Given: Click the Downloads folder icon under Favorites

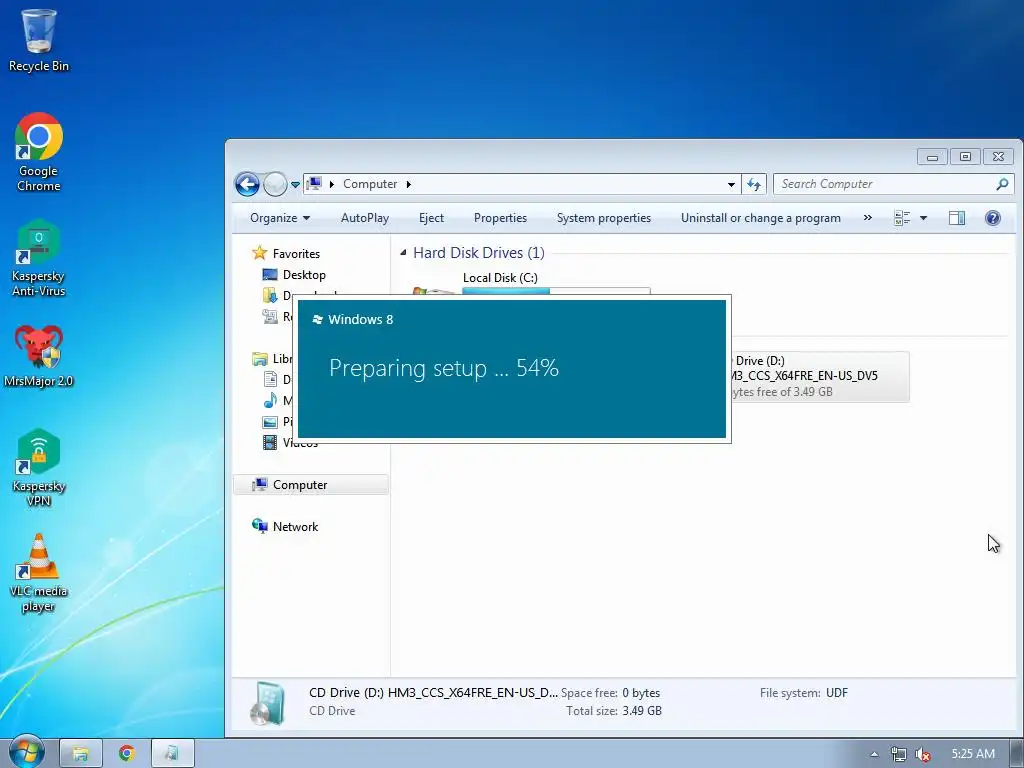Looking at the screenshot, I should (x=270, y=296).
